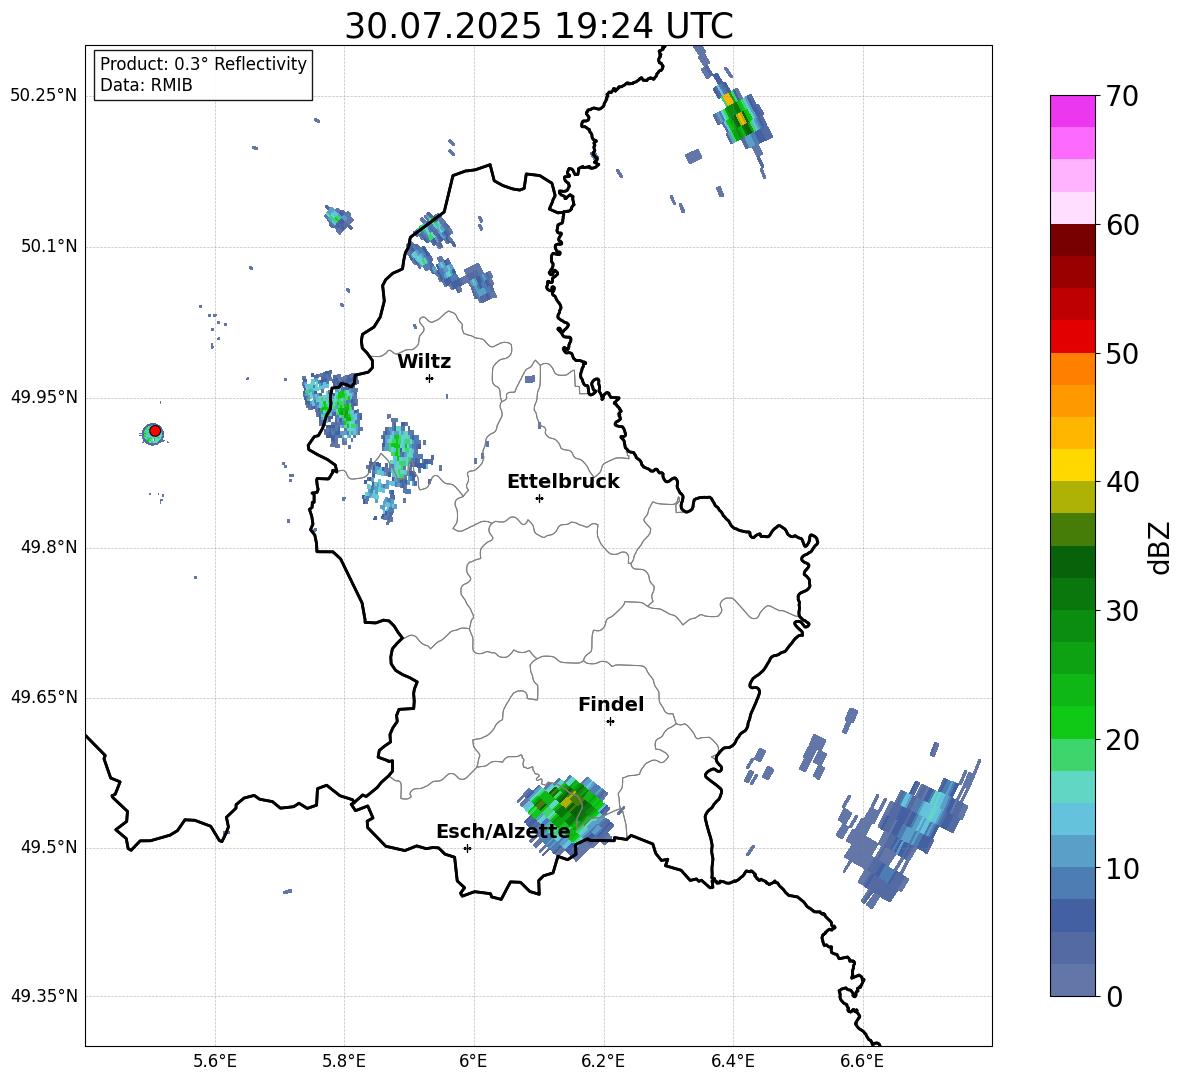This screenshot has width=1184, height=1081.
Task: Click the 0 tick on the colorbar
Action: point(1115,996)
